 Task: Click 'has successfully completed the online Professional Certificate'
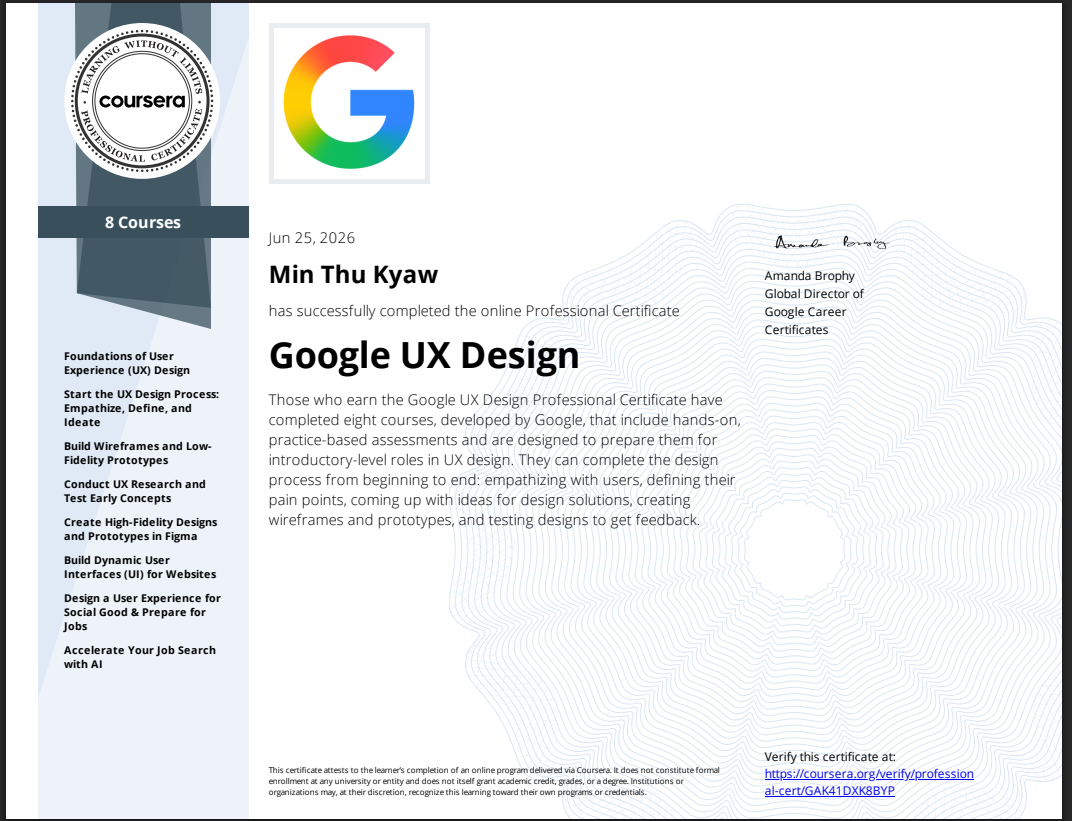(474, 311)
